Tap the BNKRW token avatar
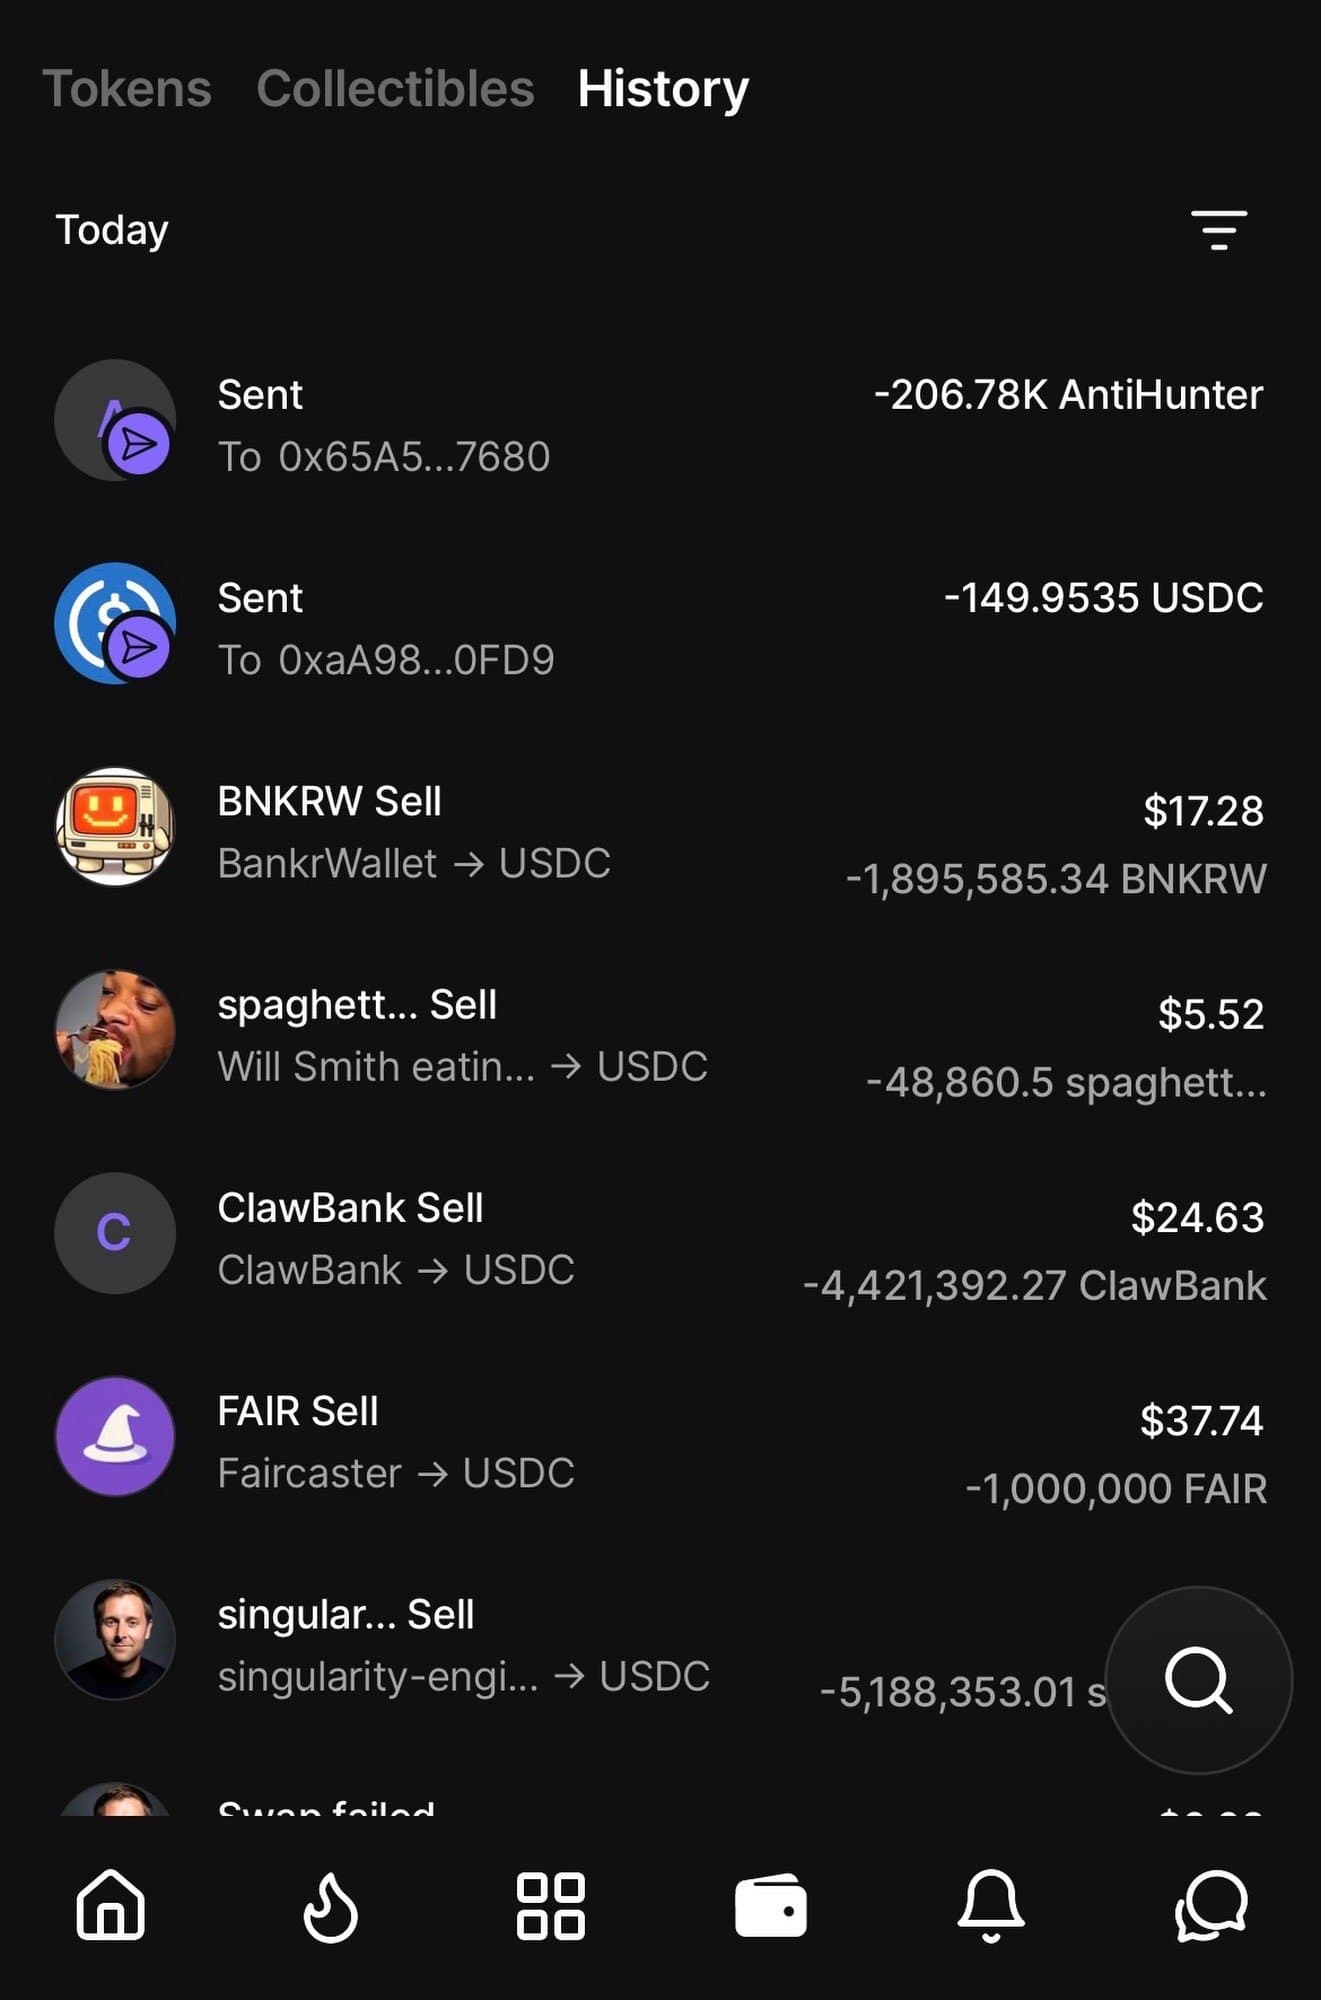 [x=115, y=827]
